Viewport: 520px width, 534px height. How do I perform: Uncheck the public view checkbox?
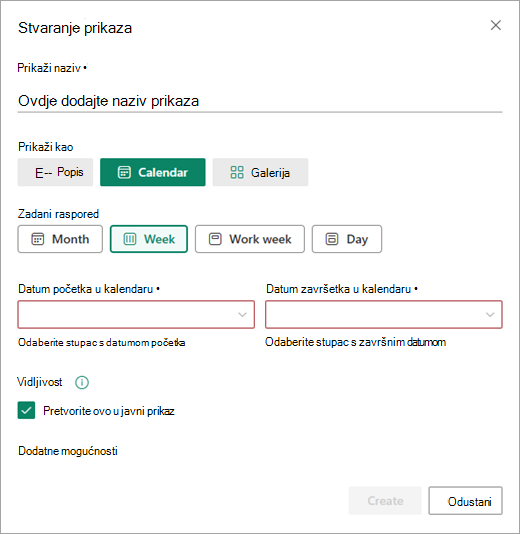[26, 410]
